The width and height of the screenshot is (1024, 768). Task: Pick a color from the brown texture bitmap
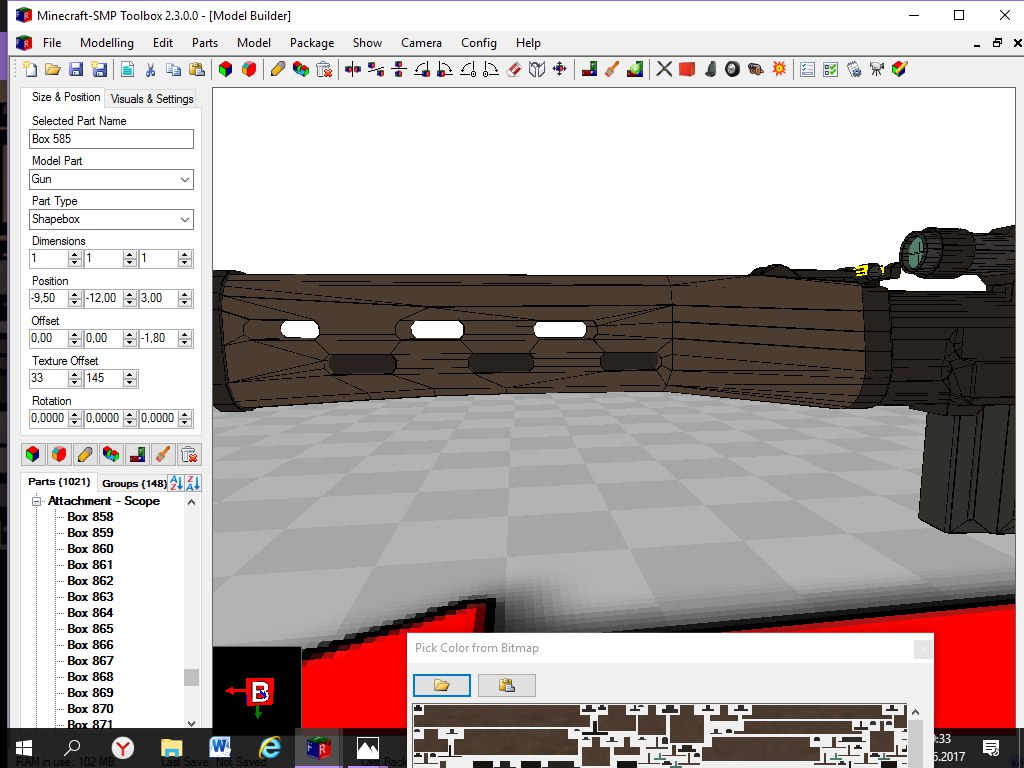(660, 735)
